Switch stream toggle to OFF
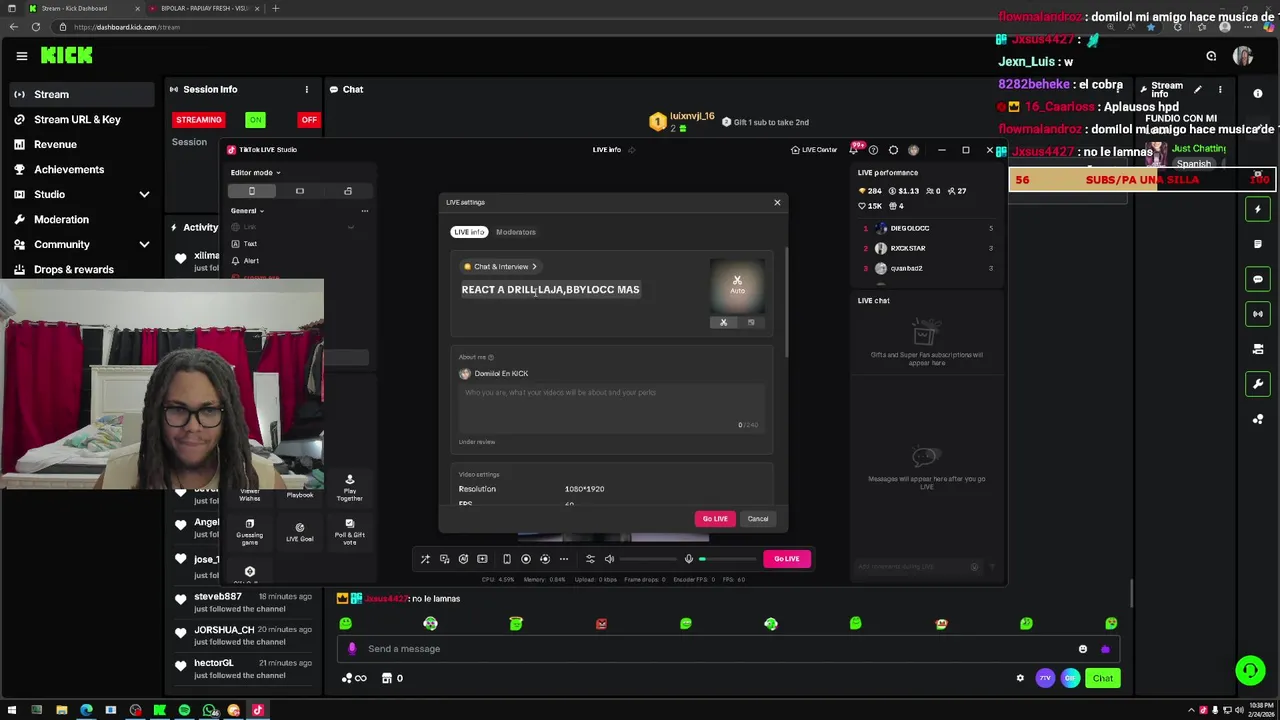The height and width of the screenshot is (720, 1280). (x=309, y=120)
